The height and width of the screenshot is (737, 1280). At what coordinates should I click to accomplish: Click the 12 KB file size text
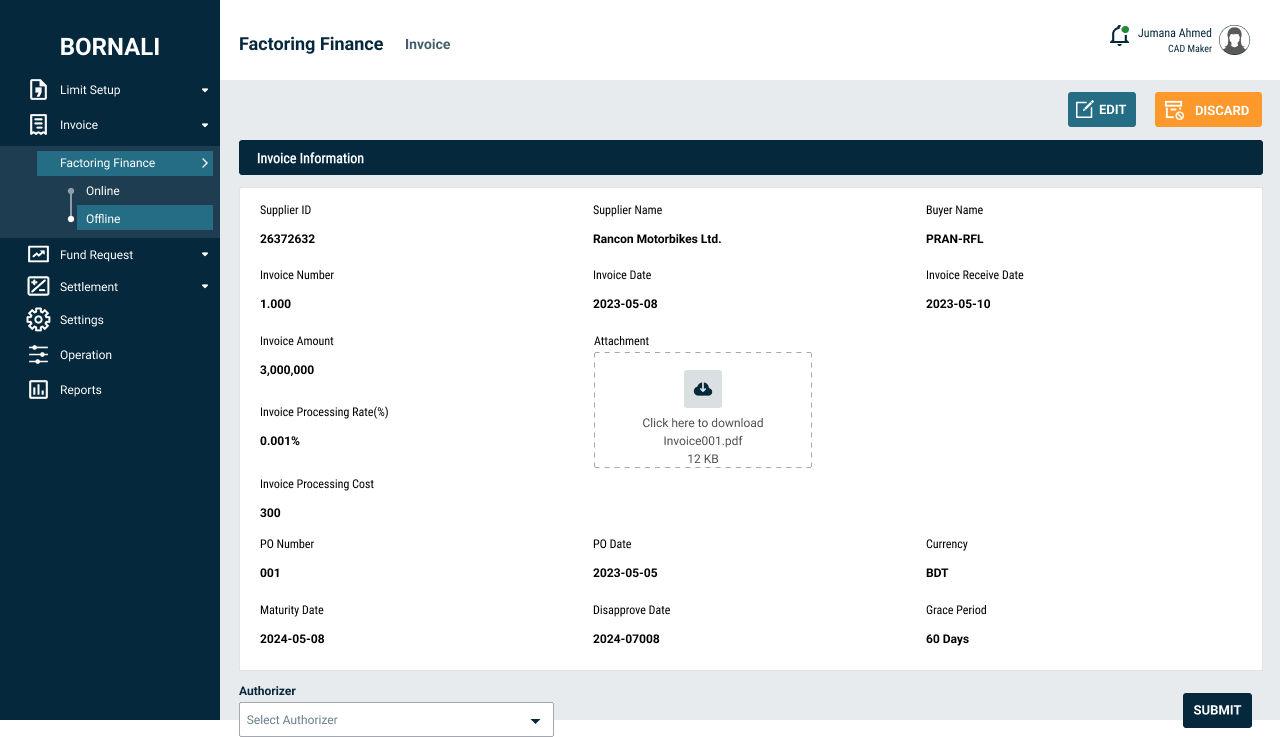pos(703,459)
